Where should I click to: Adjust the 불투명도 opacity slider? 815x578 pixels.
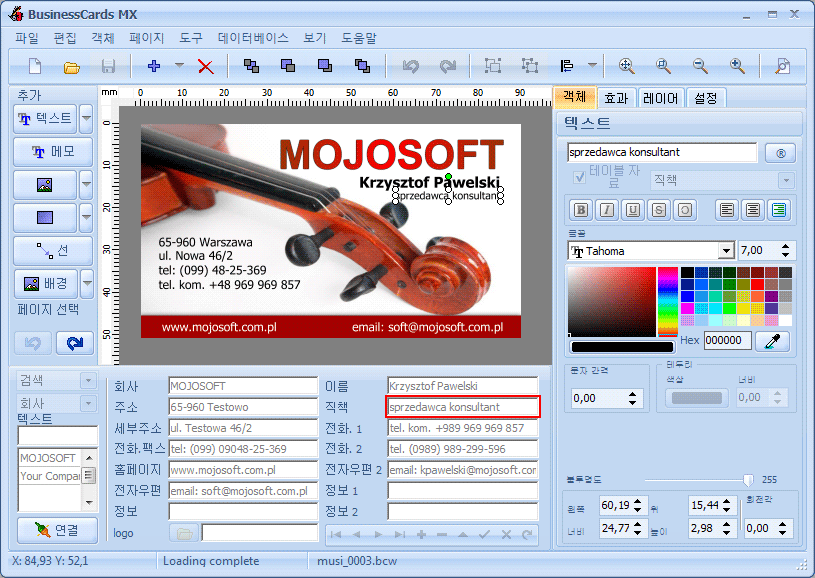(x=748, y=480)
